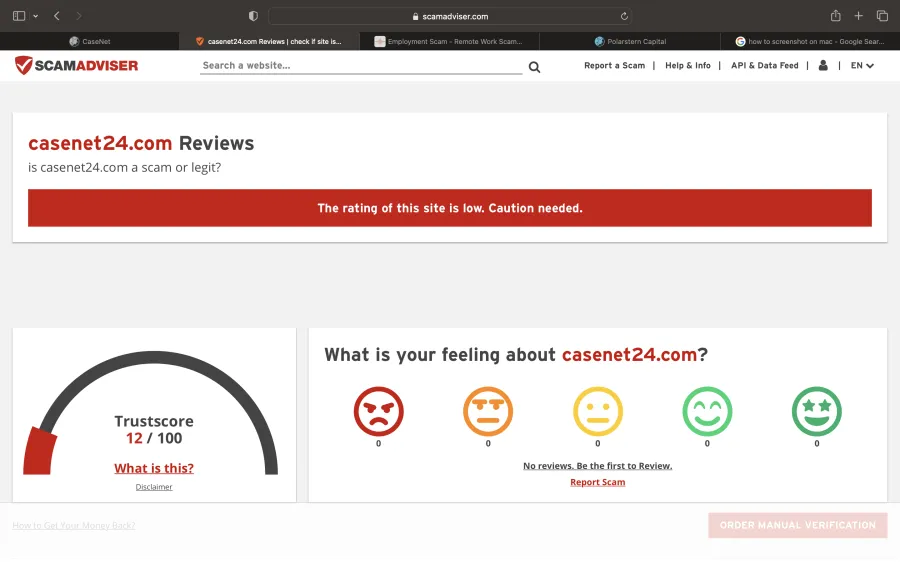900x562 pixels.
Task: Switch to the Employment Scam tab
Action: (449, 41)
